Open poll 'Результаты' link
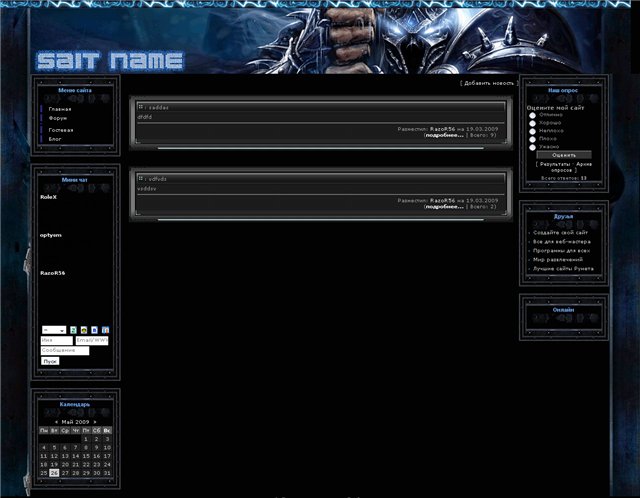 coord(554,164)
